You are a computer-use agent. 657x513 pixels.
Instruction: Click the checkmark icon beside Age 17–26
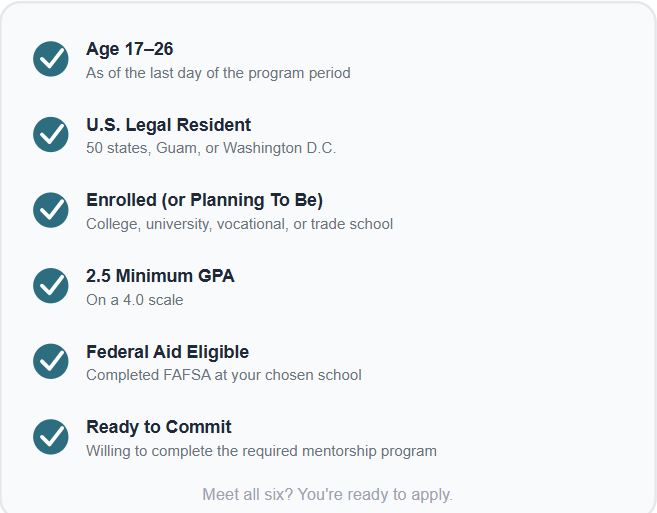coord(51,59)
